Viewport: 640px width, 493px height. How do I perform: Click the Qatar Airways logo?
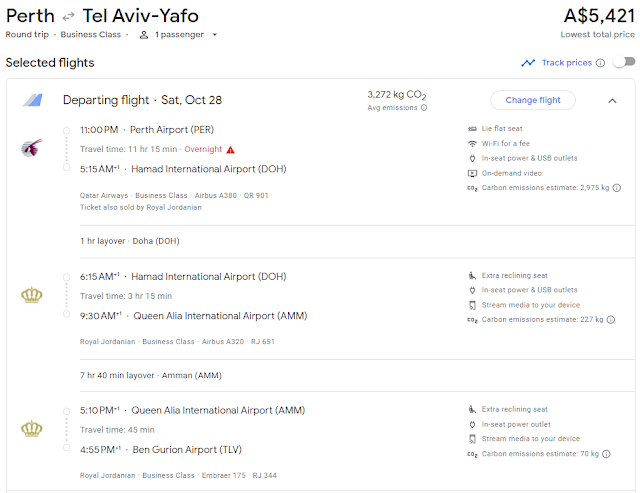click(x=31, y=149)
